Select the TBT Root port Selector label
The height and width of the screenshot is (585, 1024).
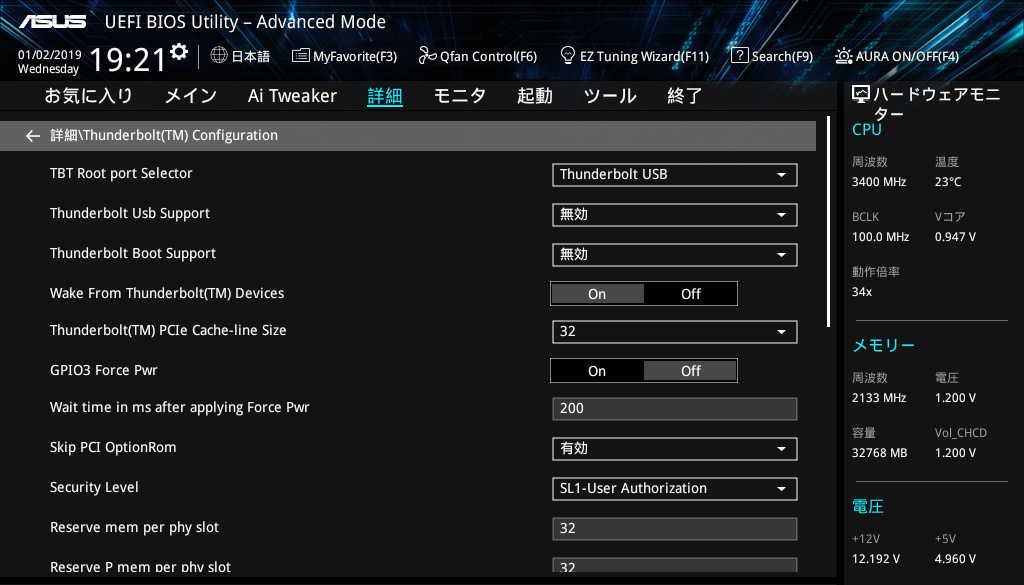[x=121, y=174]
